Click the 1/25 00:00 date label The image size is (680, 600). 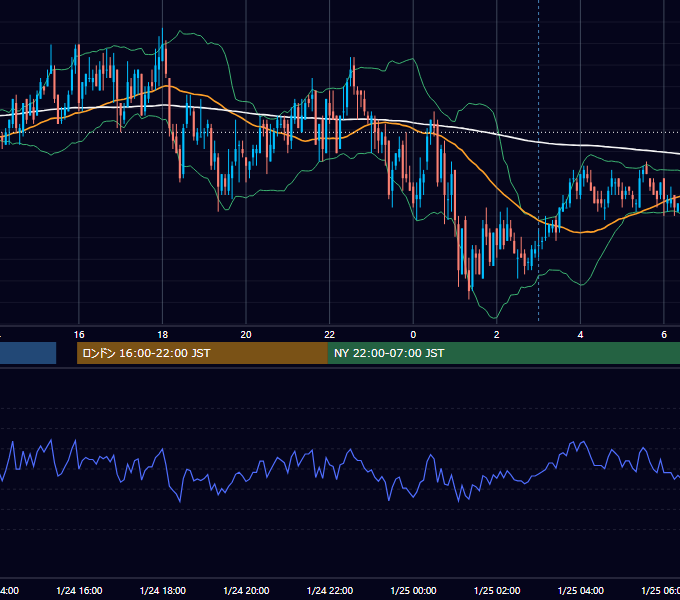click(x=413, y=590)
